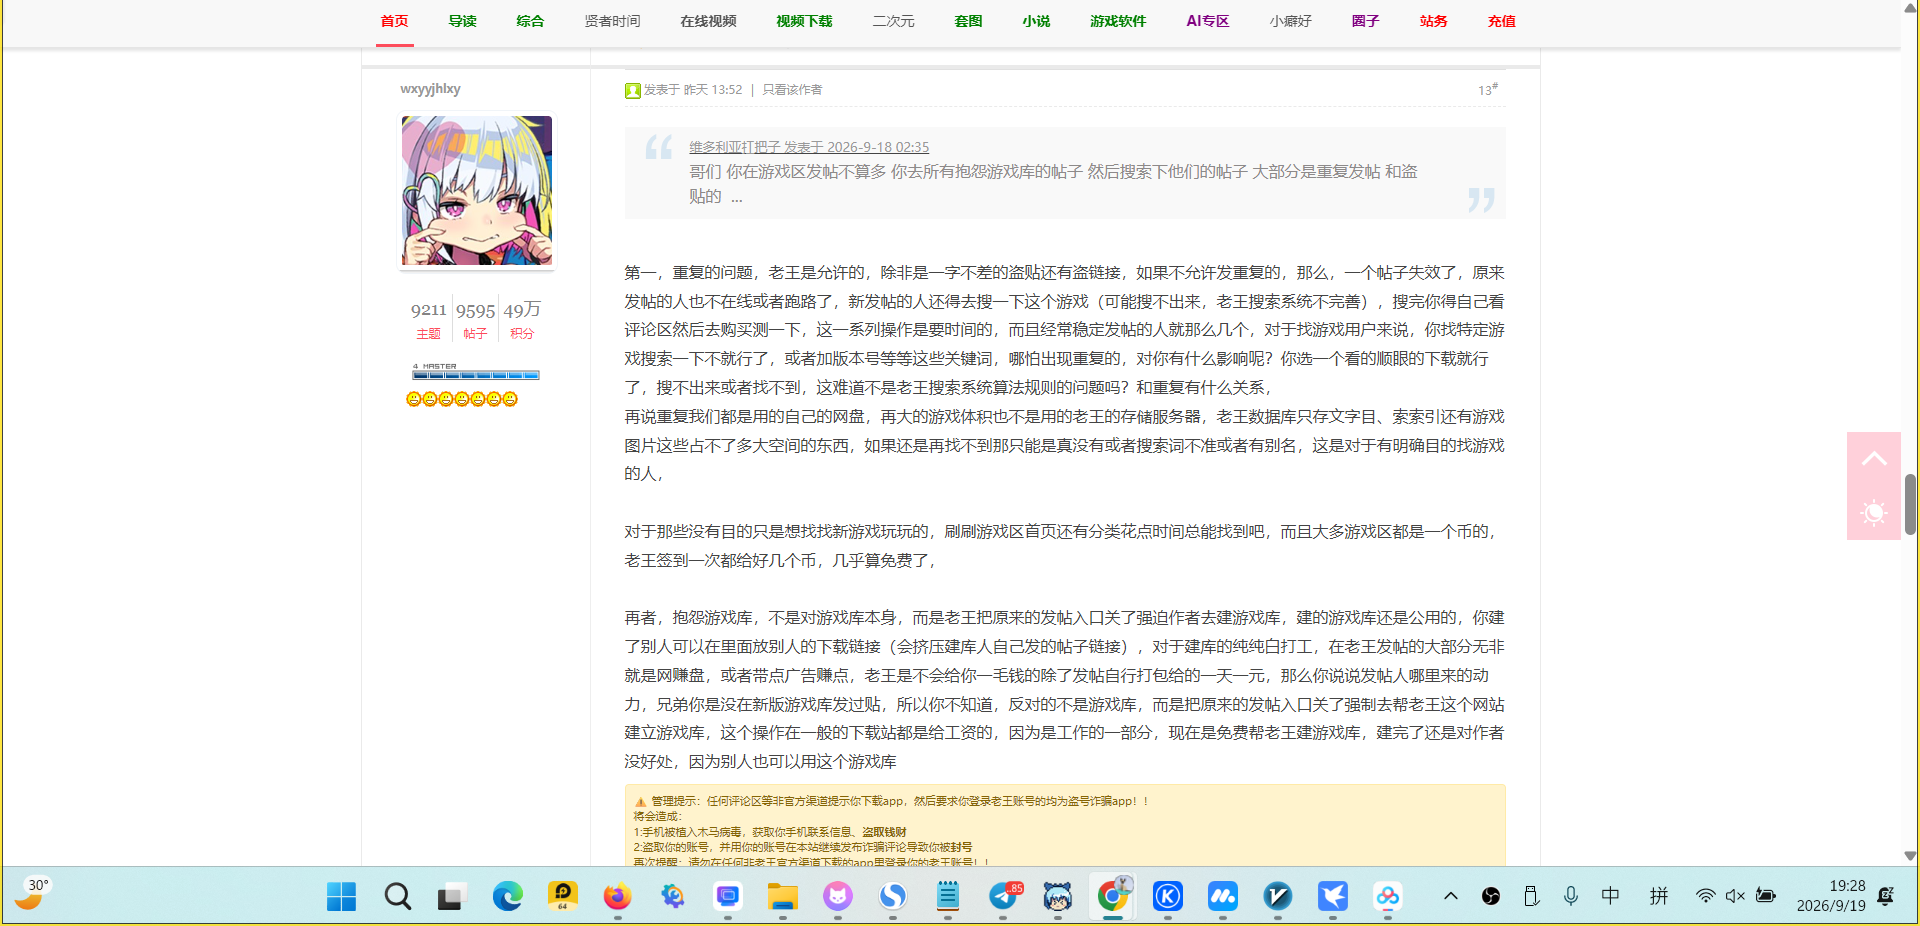Click wxyyjhlxy's avatar image
Screen dimensions: 1920x926
[477, 190]
